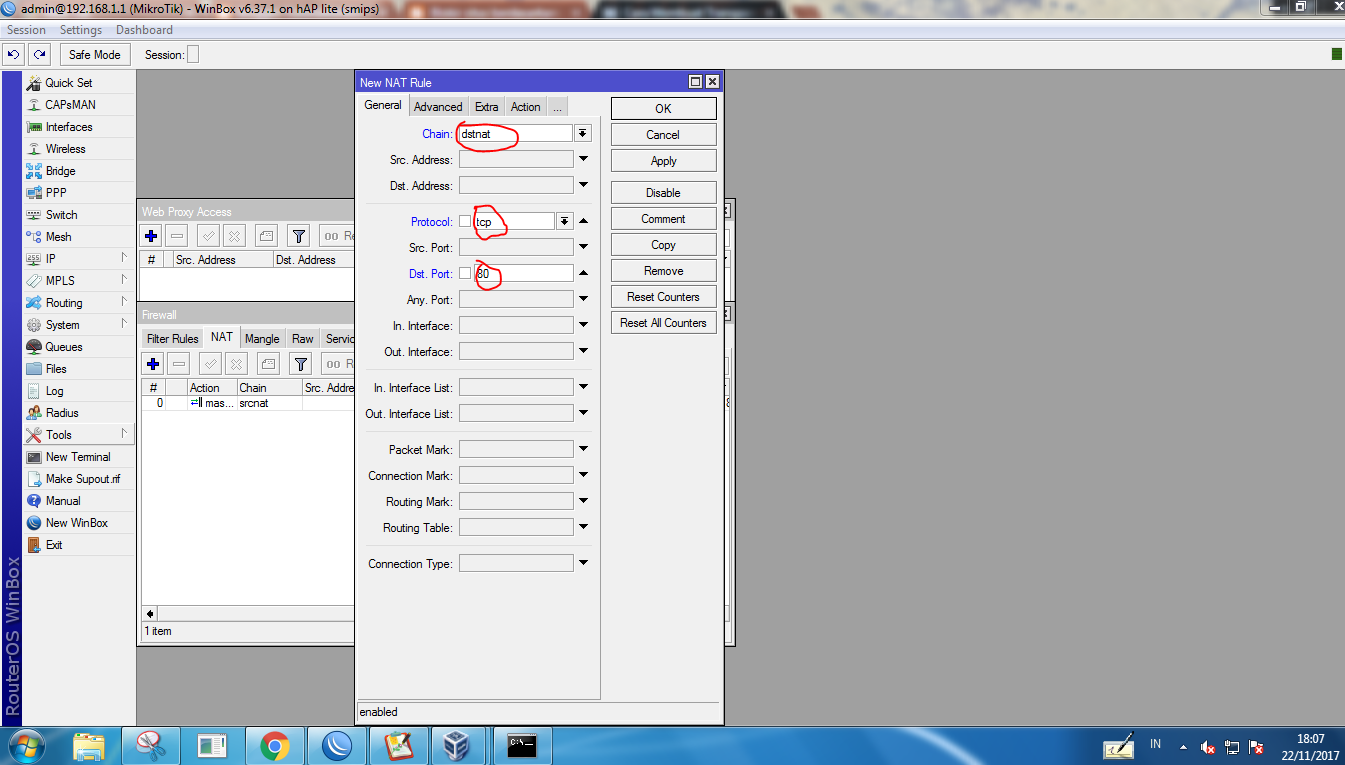Click the Dst. Port input field

(x=524, y=273)
